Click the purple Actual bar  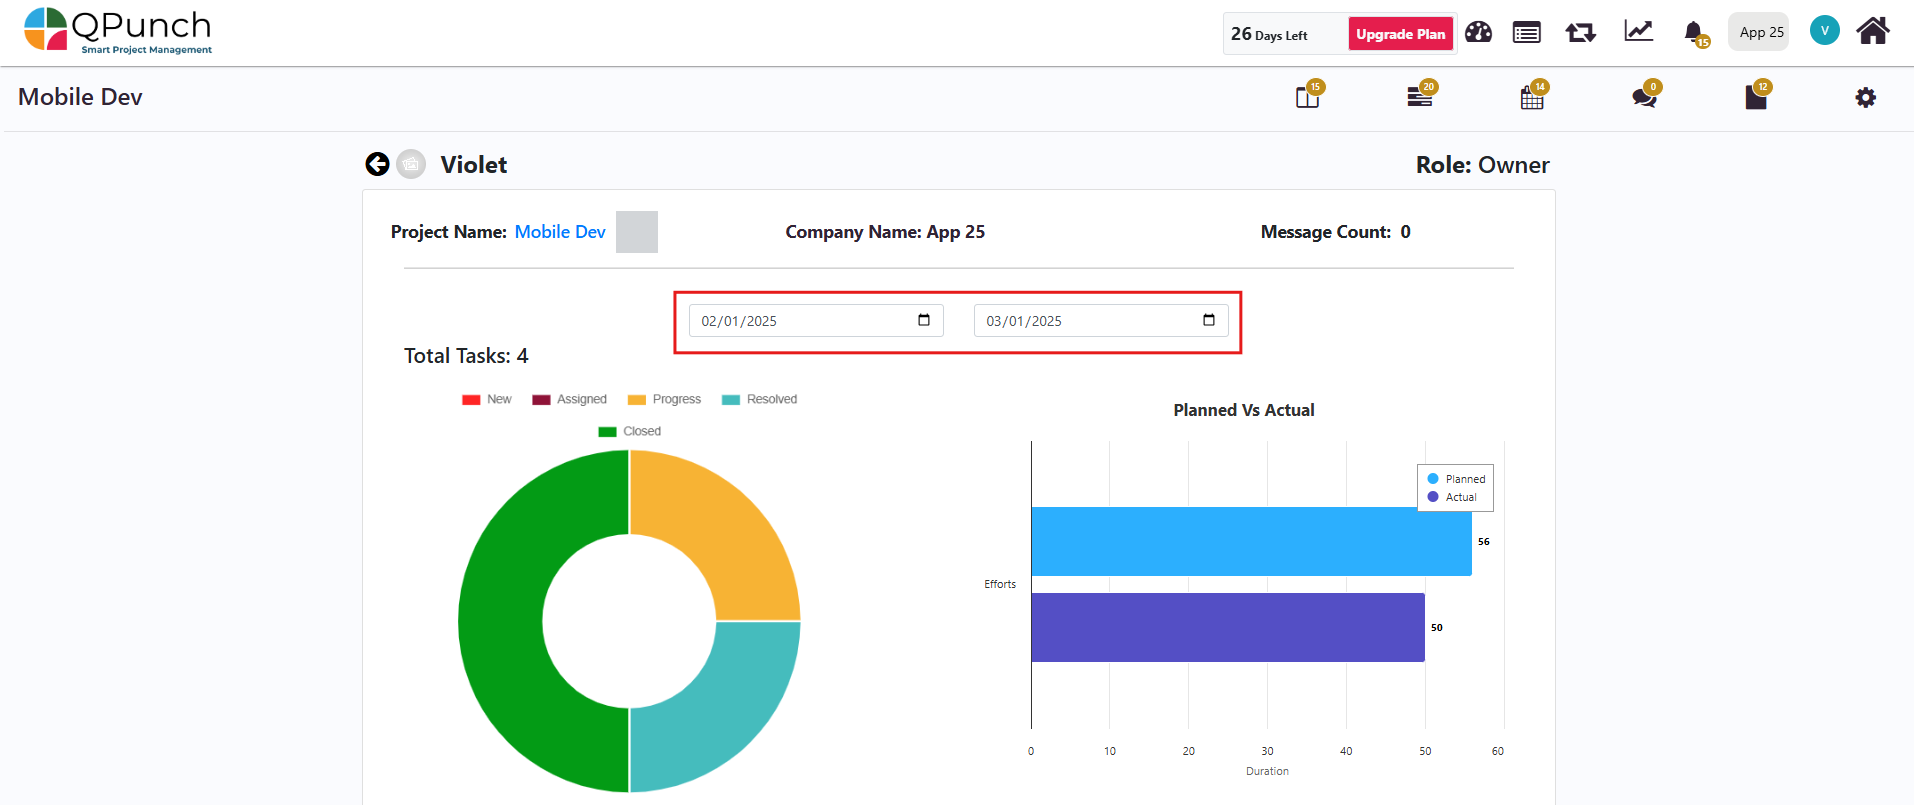(x=1228, y=627)
